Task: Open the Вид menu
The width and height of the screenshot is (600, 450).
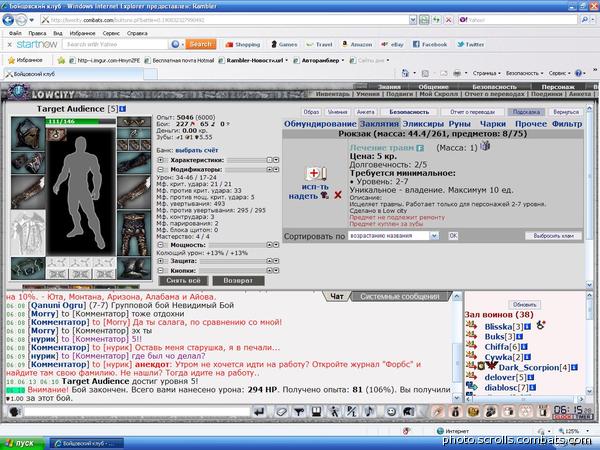Action: 58,33
